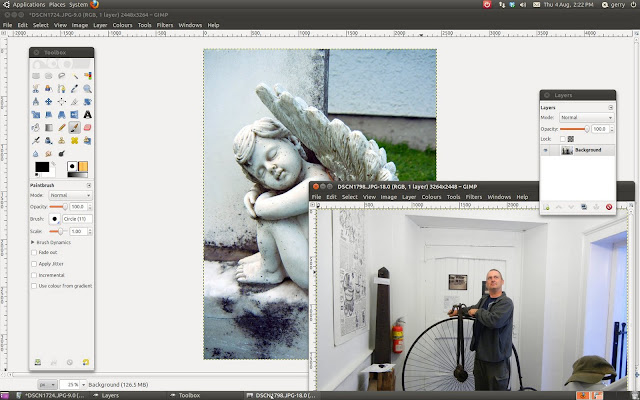
Task: Select the Rectangle Select tool
Action: (x=36, y=76)
